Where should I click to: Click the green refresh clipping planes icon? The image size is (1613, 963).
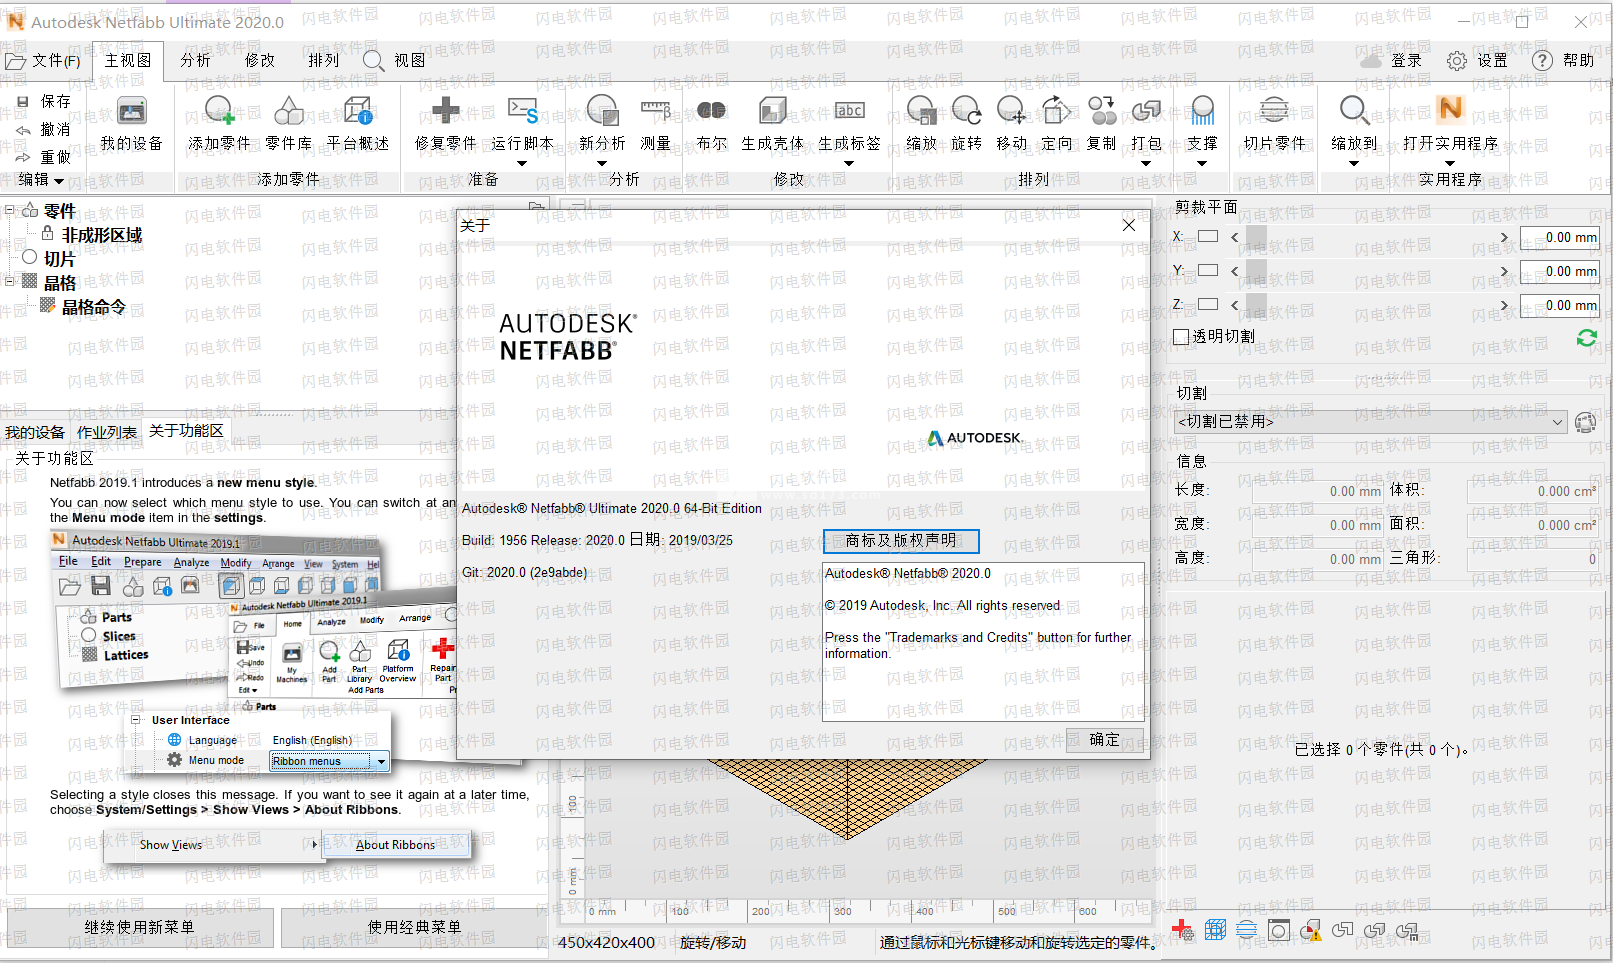tap(1586, 338)
